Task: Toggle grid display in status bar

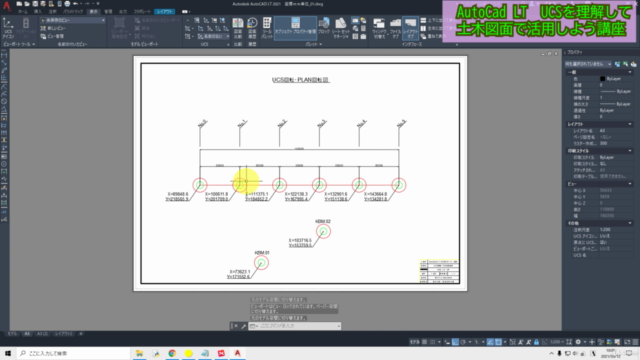Action: pos(424,342)
